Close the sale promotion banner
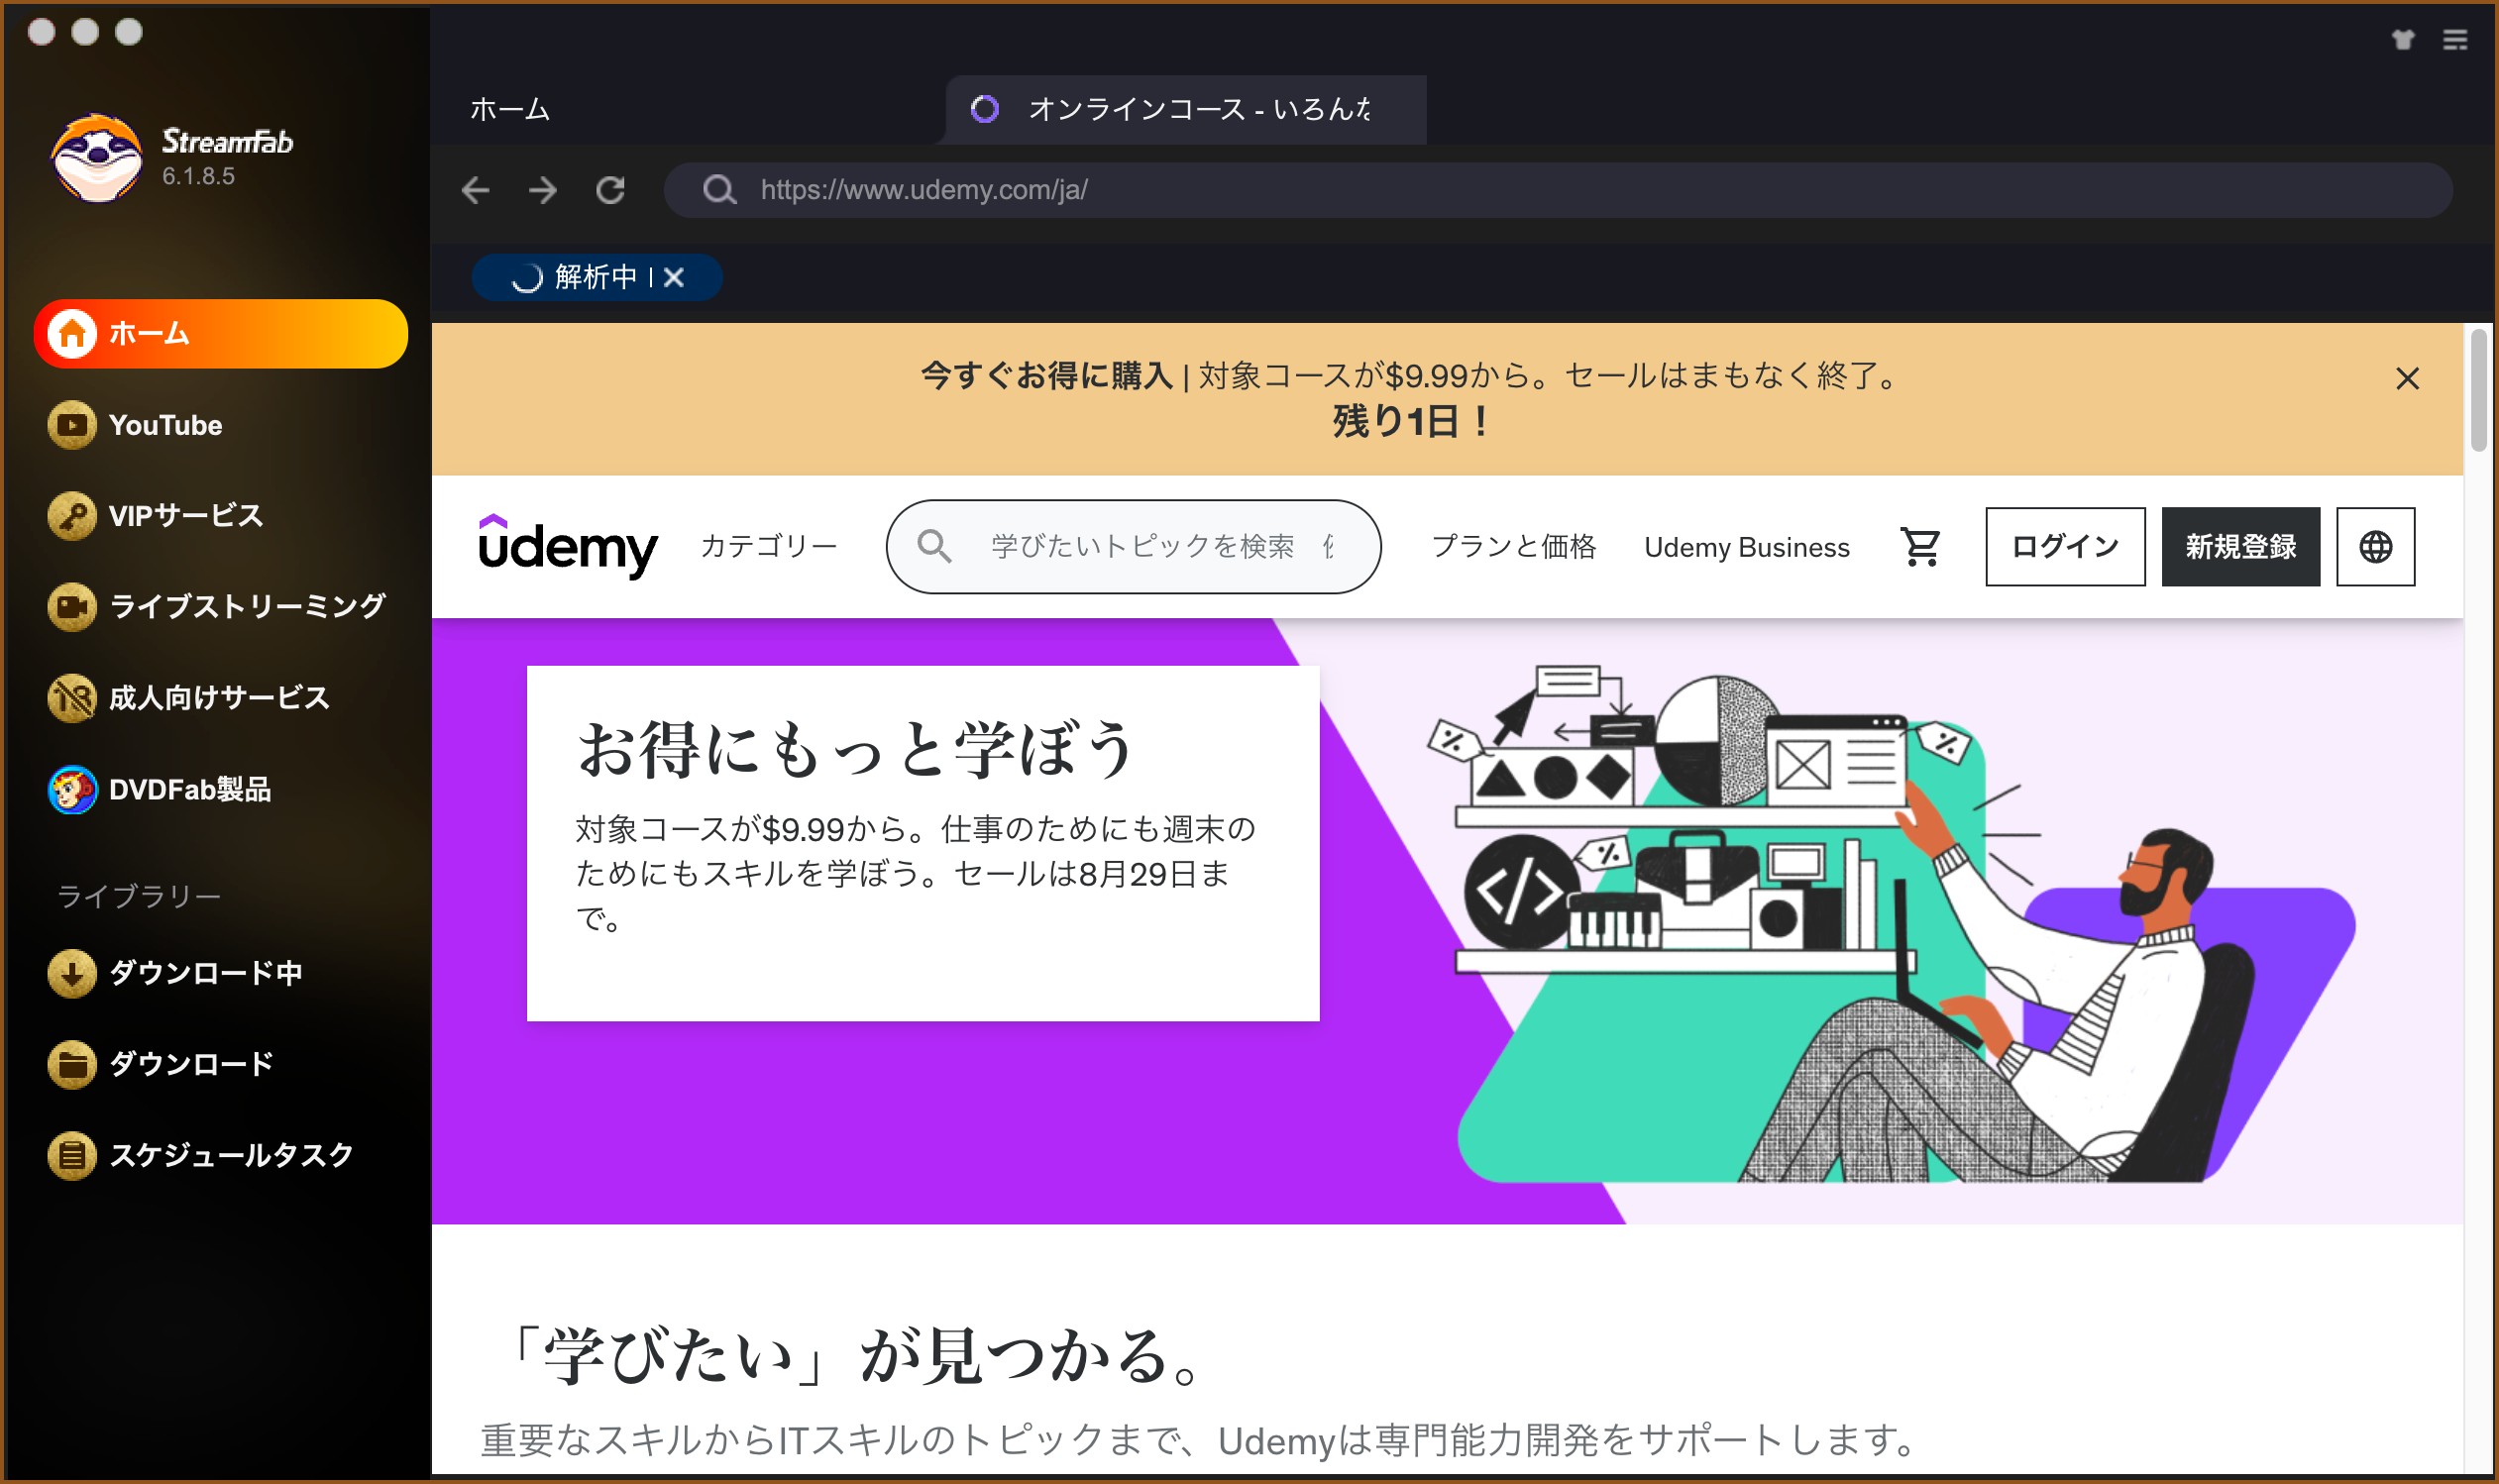 (x=2408, y=379)
